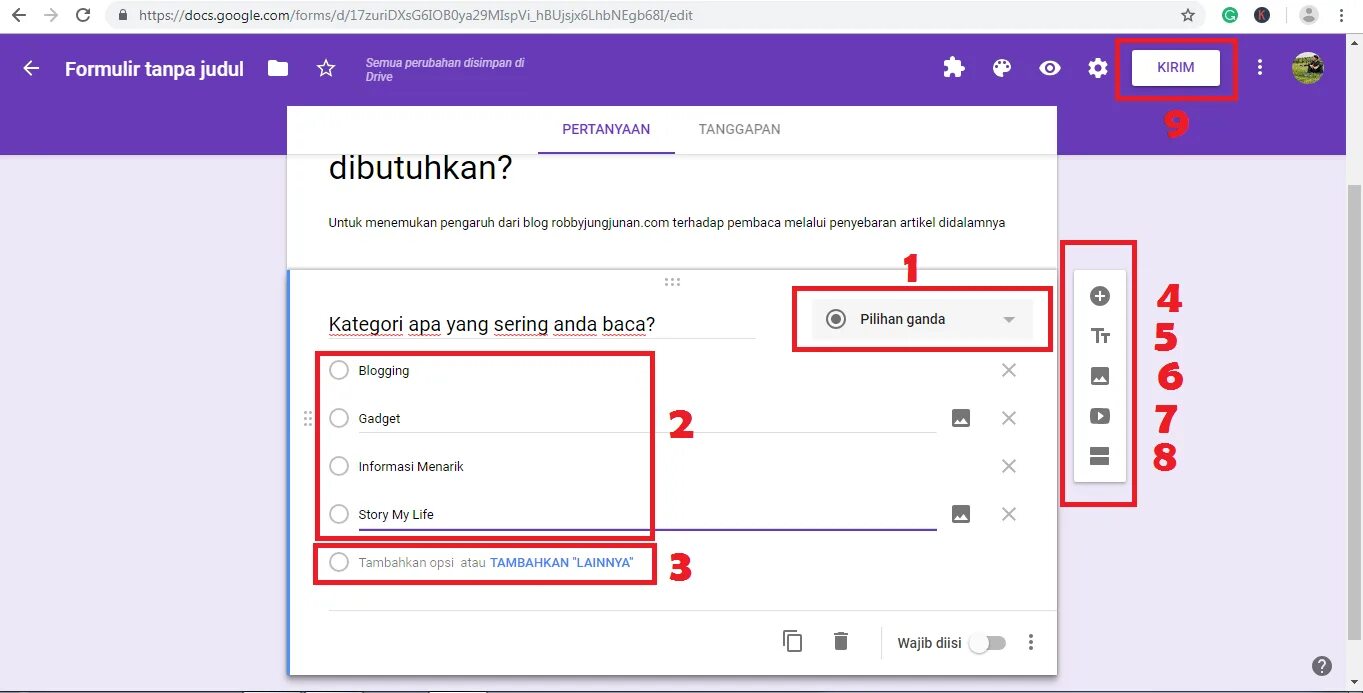This screenshot has height=693, width=1363.
Task: Remove the Story My Life option
Action: 1009,514
